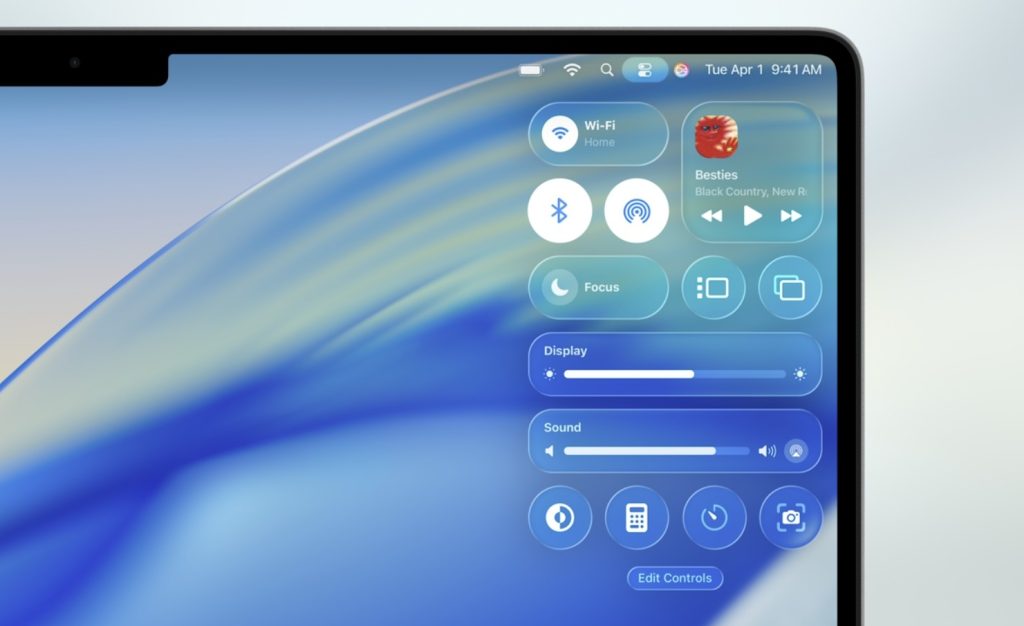Viewport: 1024px width, 626px height.
Task: Adjust the Sound volume slider
Action: 656,451
